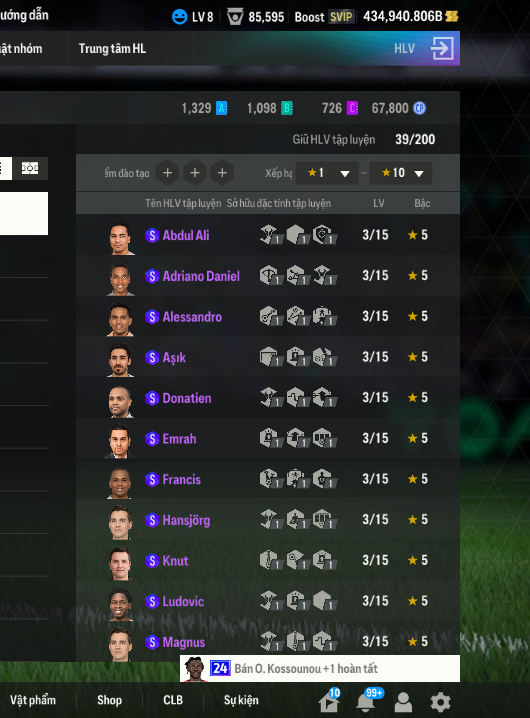Add coach to third training slot

pyautogui.click(x=222, y=173)
